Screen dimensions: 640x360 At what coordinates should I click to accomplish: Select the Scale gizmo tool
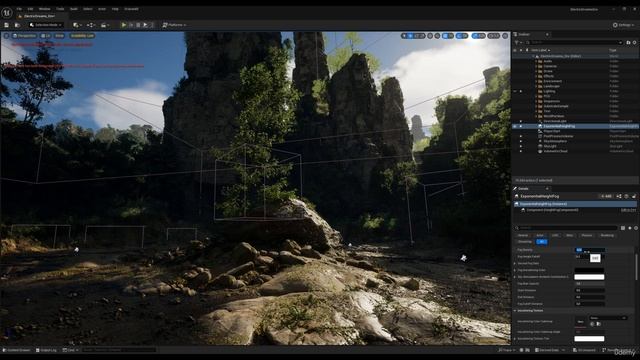point(422,36)
